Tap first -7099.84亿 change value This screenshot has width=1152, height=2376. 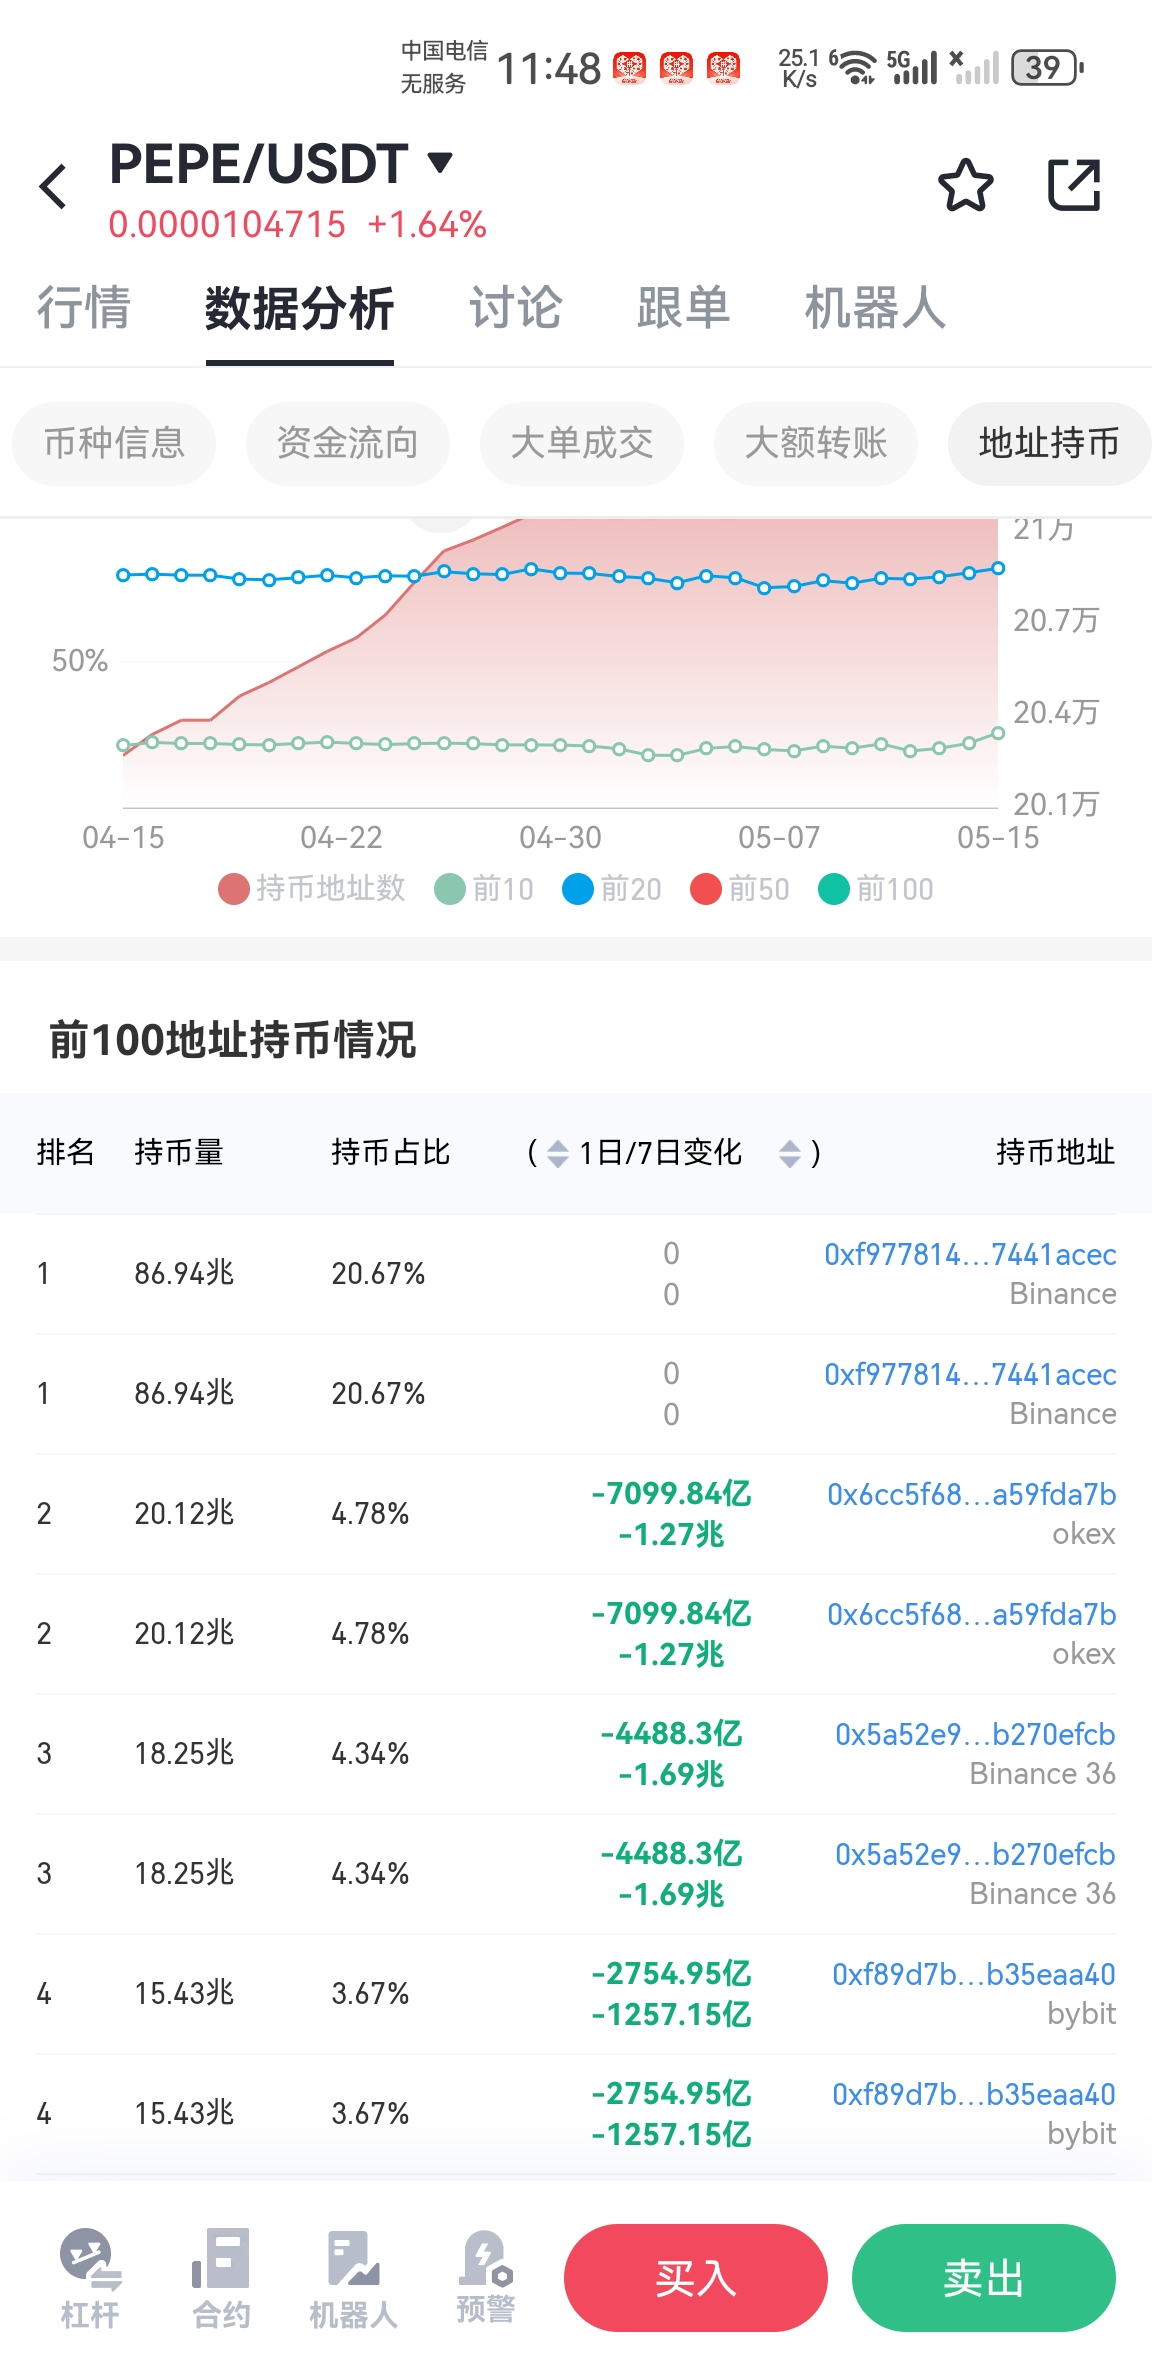[x=671, y=1494]
